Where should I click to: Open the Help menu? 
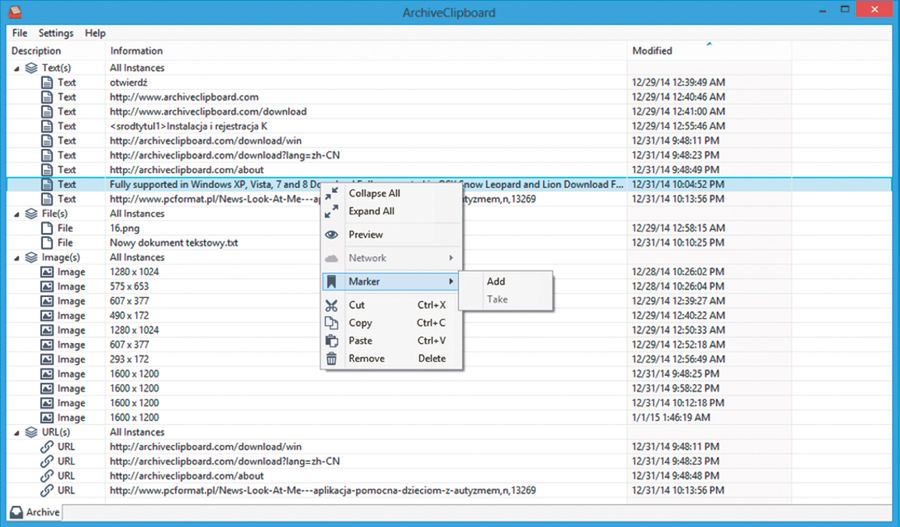pyautogui.click(x=95, y=33)
